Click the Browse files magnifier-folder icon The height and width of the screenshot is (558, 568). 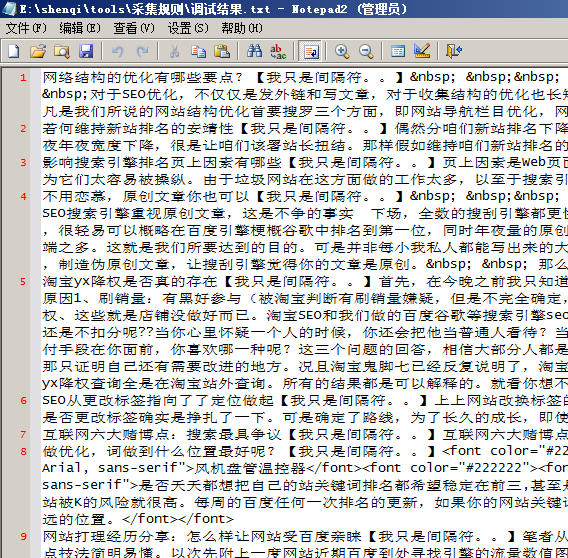pos(62,51)
